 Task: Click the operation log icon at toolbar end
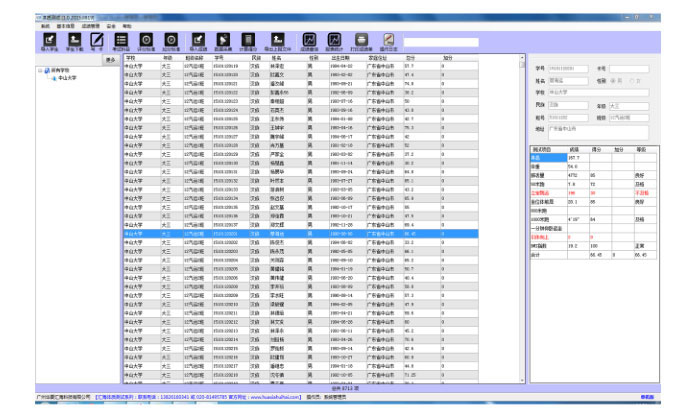(388, 39)
